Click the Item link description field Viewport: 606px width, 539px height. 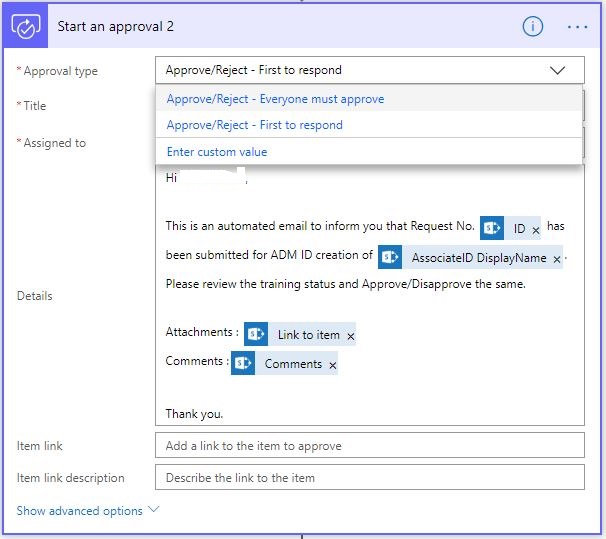coord(369,478)
